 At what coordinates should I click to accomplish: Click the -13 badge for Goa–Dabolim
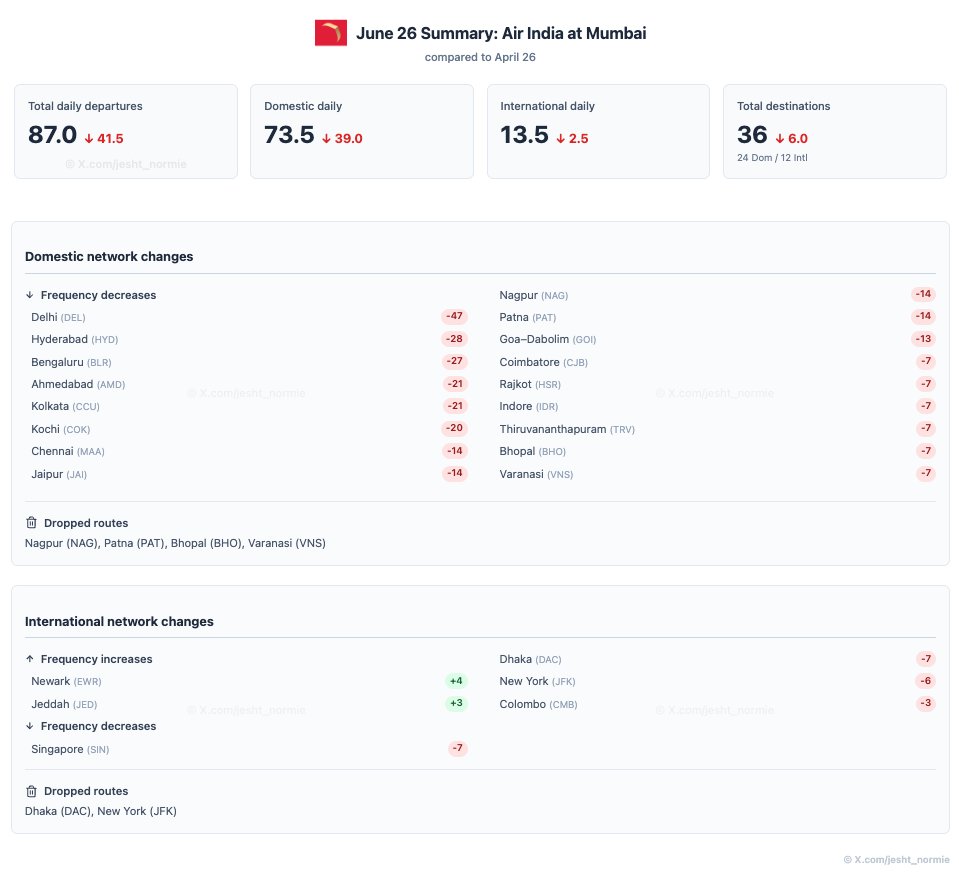923,339
